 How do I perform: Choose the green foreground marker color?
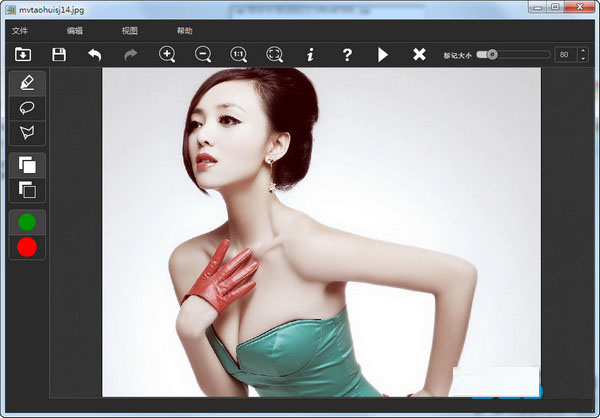click(27, 222)
